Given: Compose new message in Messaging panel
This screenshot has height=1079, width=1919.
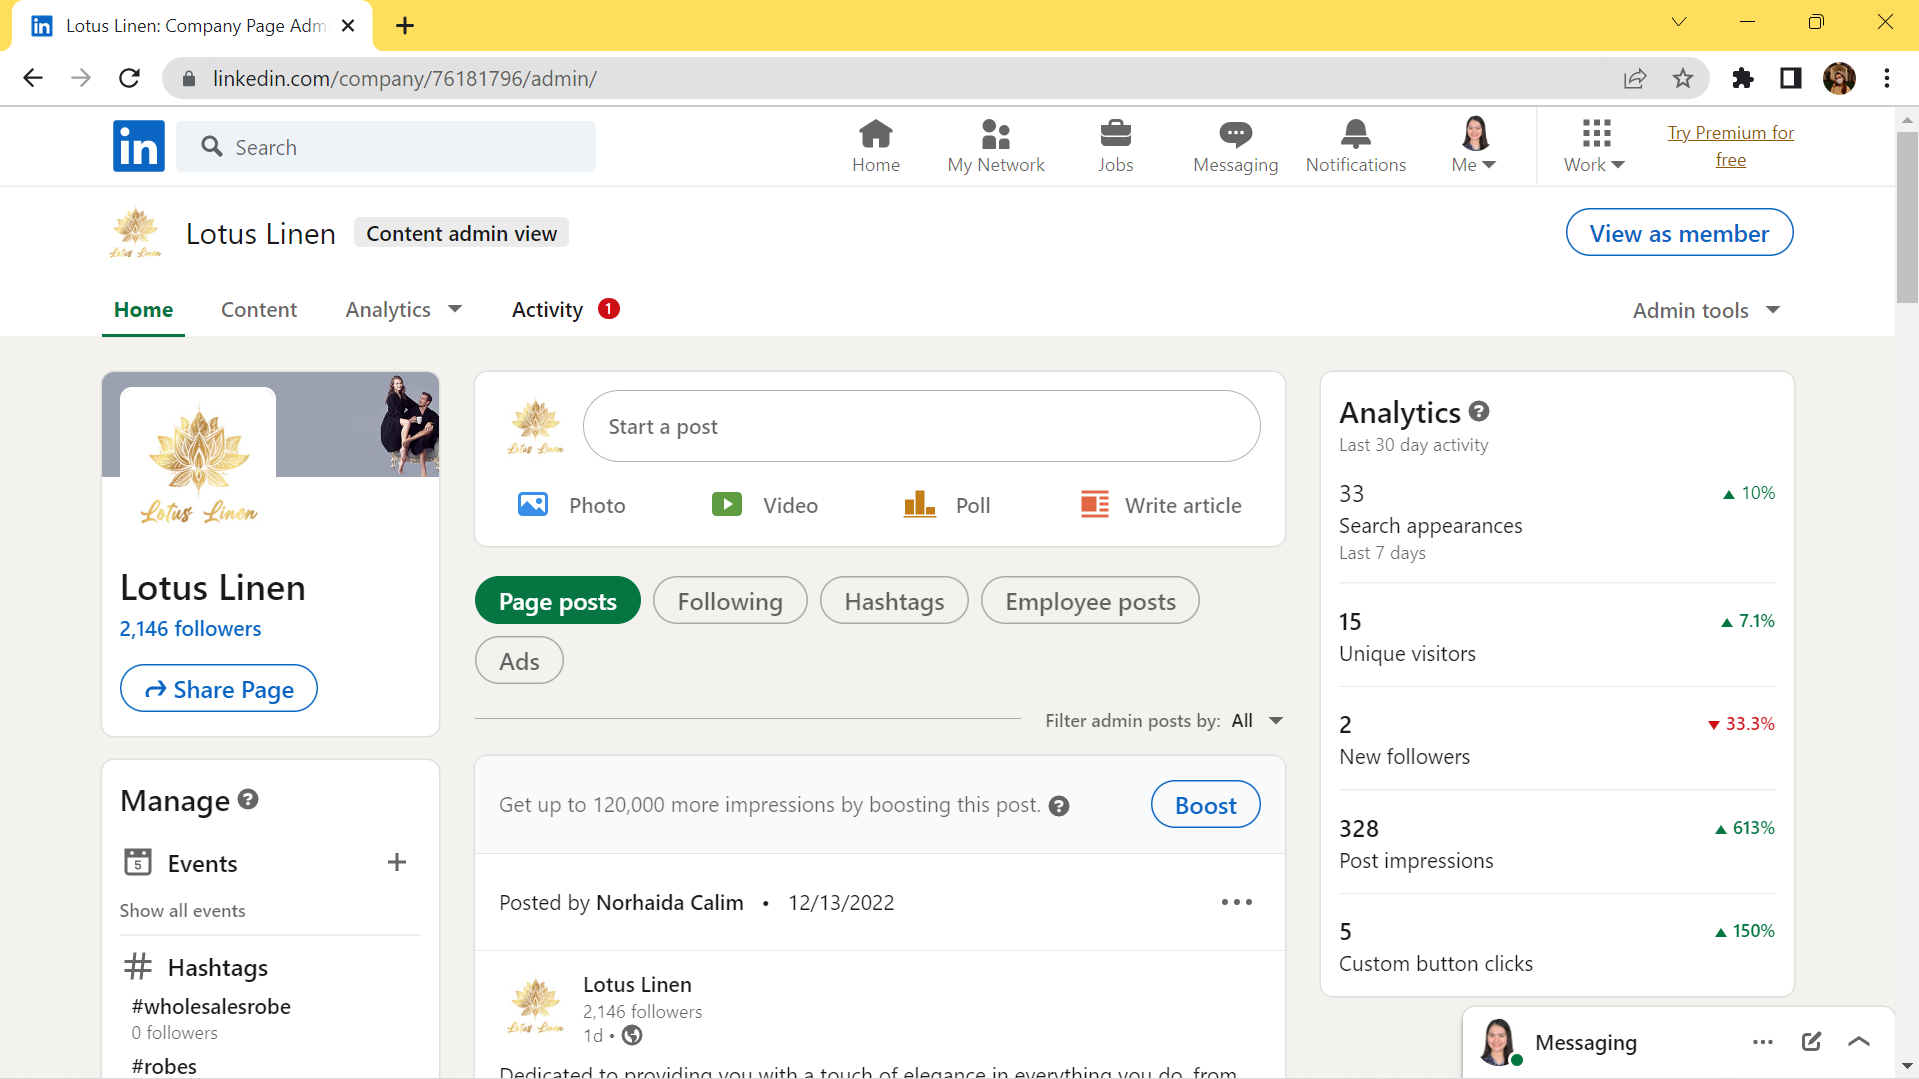Looking at the screenshot, I should (x=1811, y=1042).
